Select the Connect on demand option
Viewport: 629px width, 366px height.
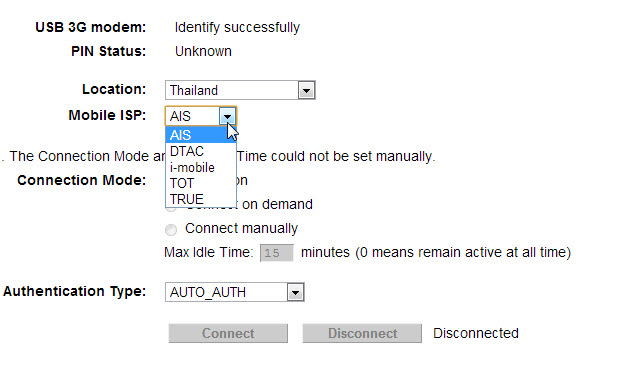coord(277,204)
